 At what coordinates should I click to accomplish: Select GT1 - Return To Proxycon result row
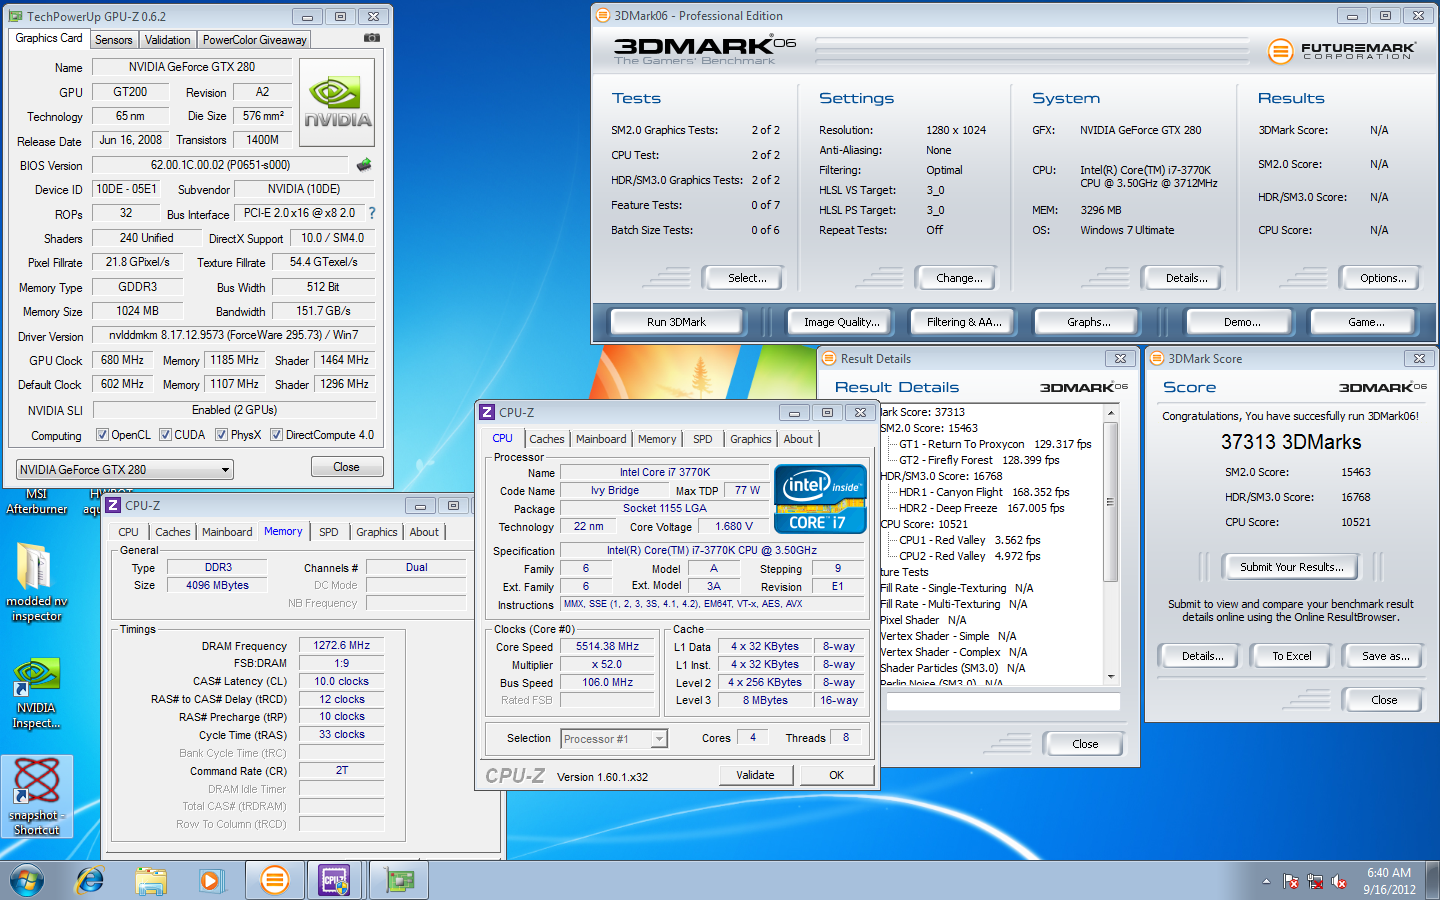(x=995, y=444)
